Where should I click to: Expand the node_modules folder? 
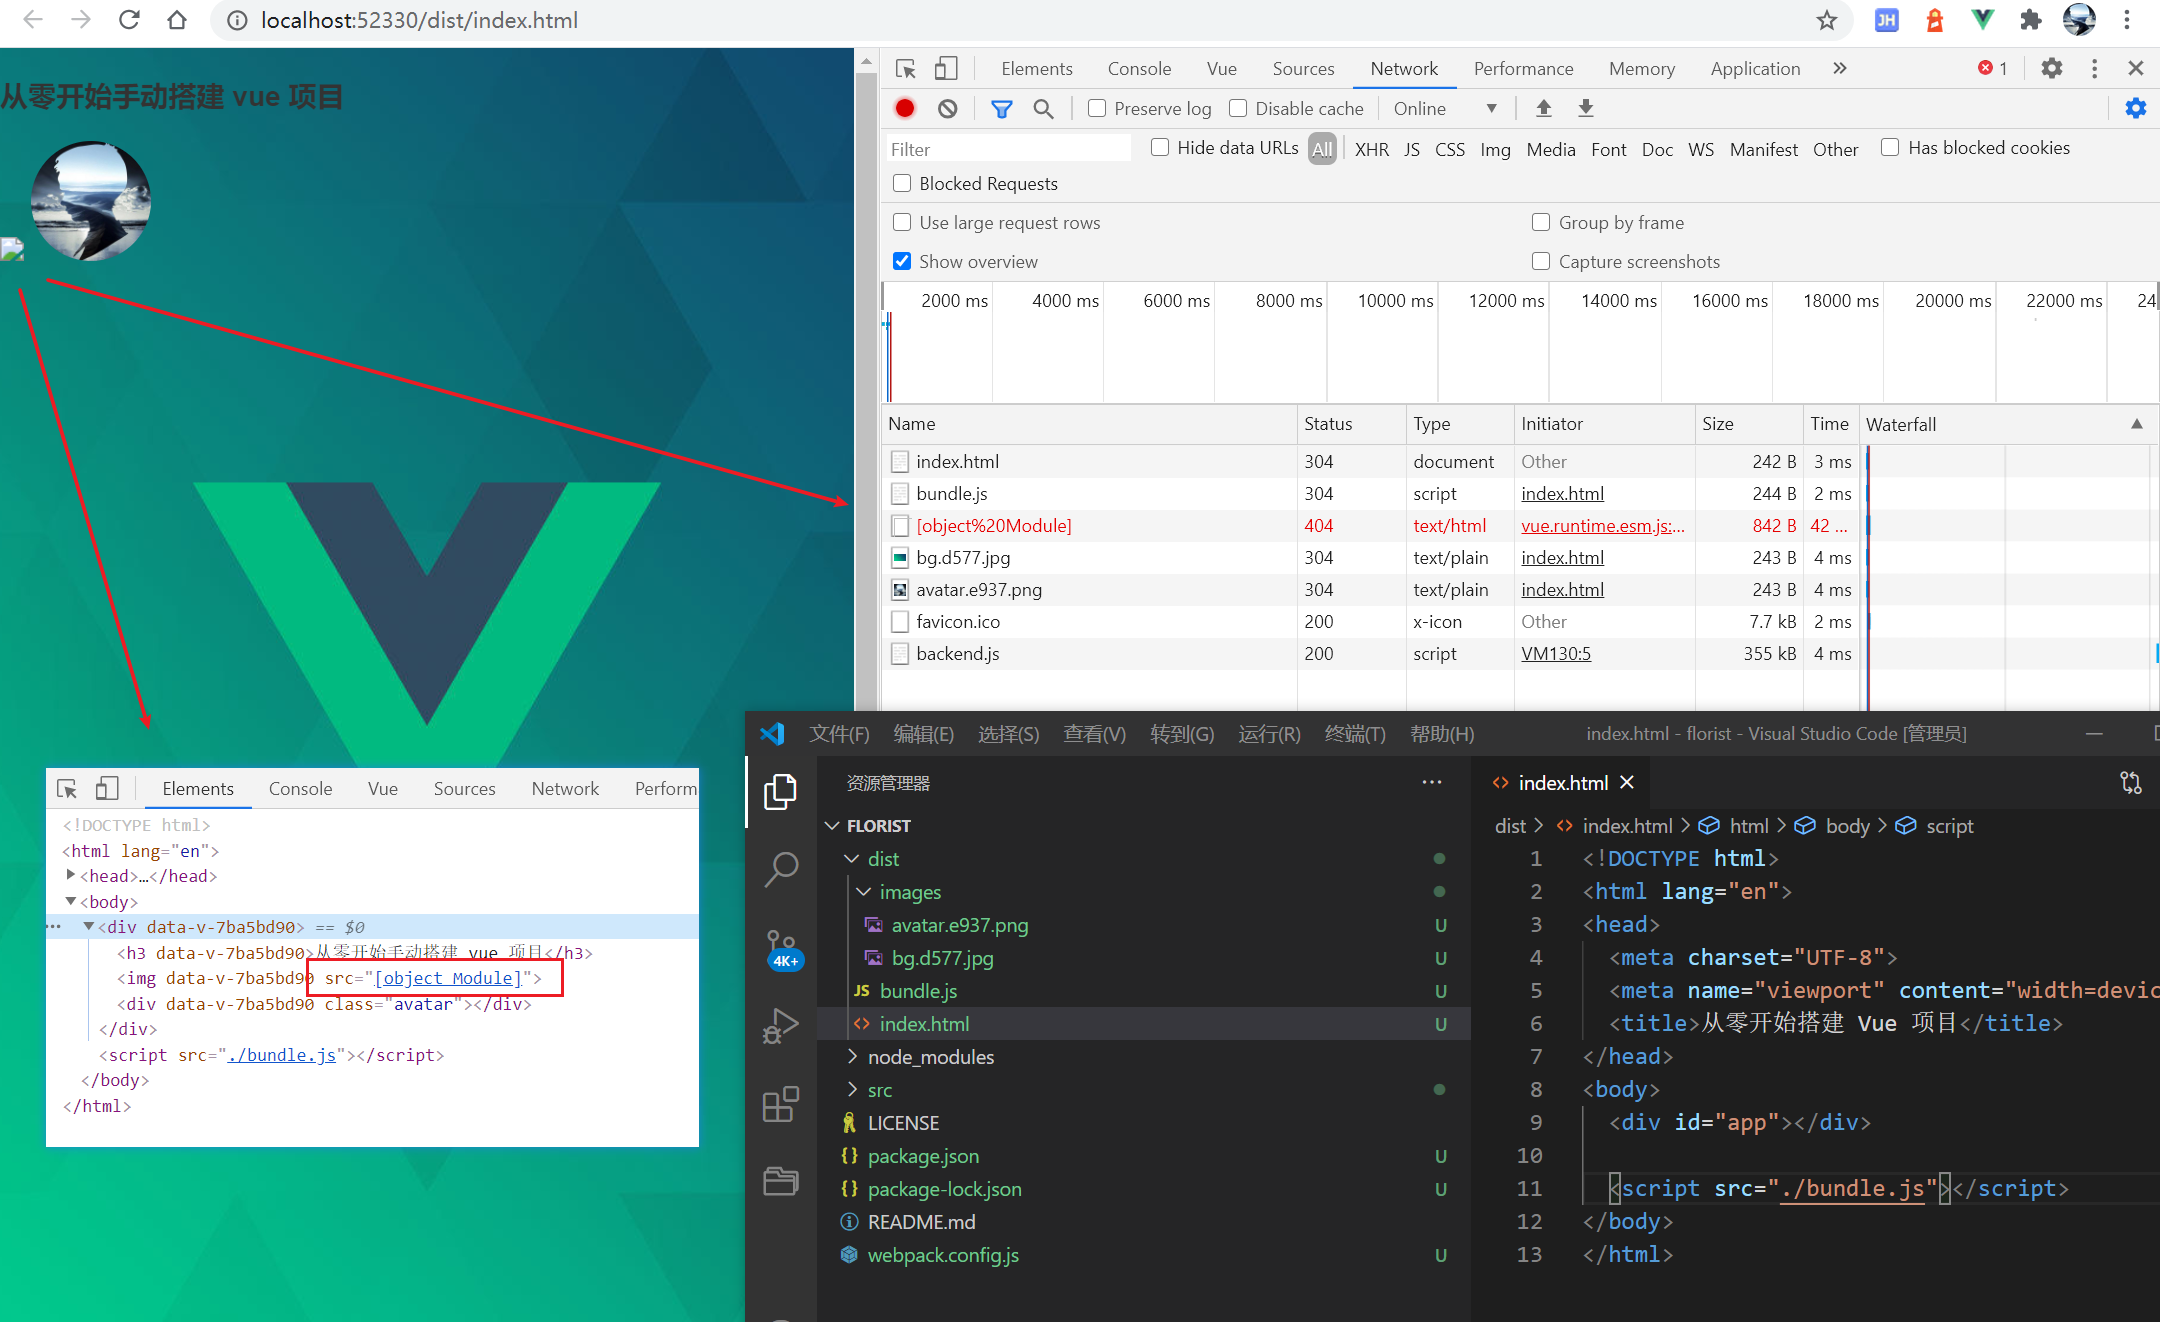[930, 1057]
